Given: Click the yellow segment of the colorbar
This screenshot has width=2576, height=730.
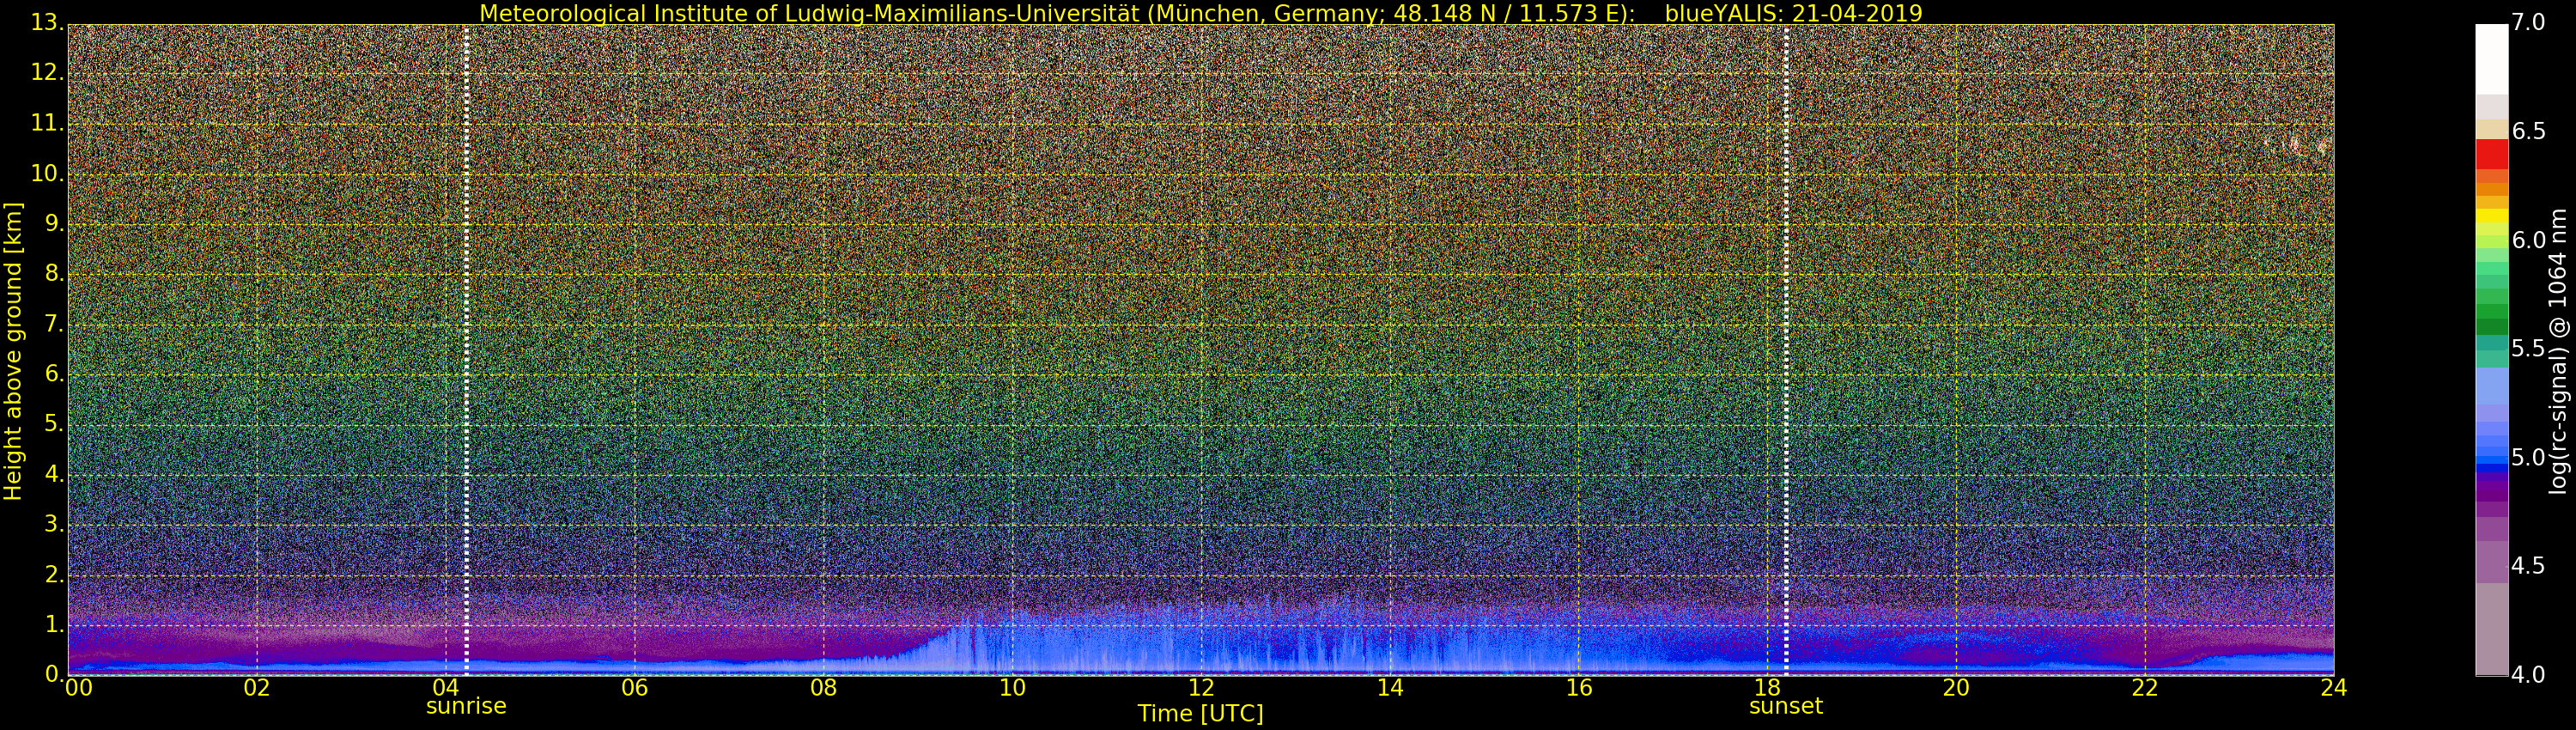Looking at the screenshot, I should pyautogui.click(x=2491, y=216).
